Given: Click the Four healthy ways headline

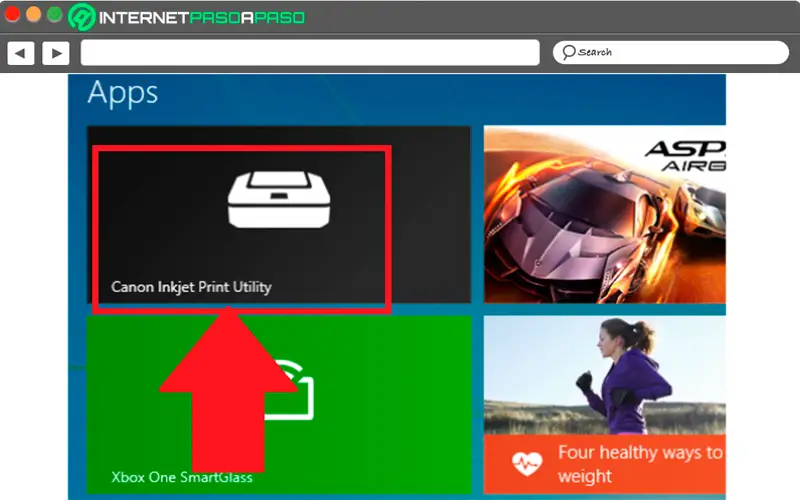Looking at the screenshot, I should click(640, 464).
